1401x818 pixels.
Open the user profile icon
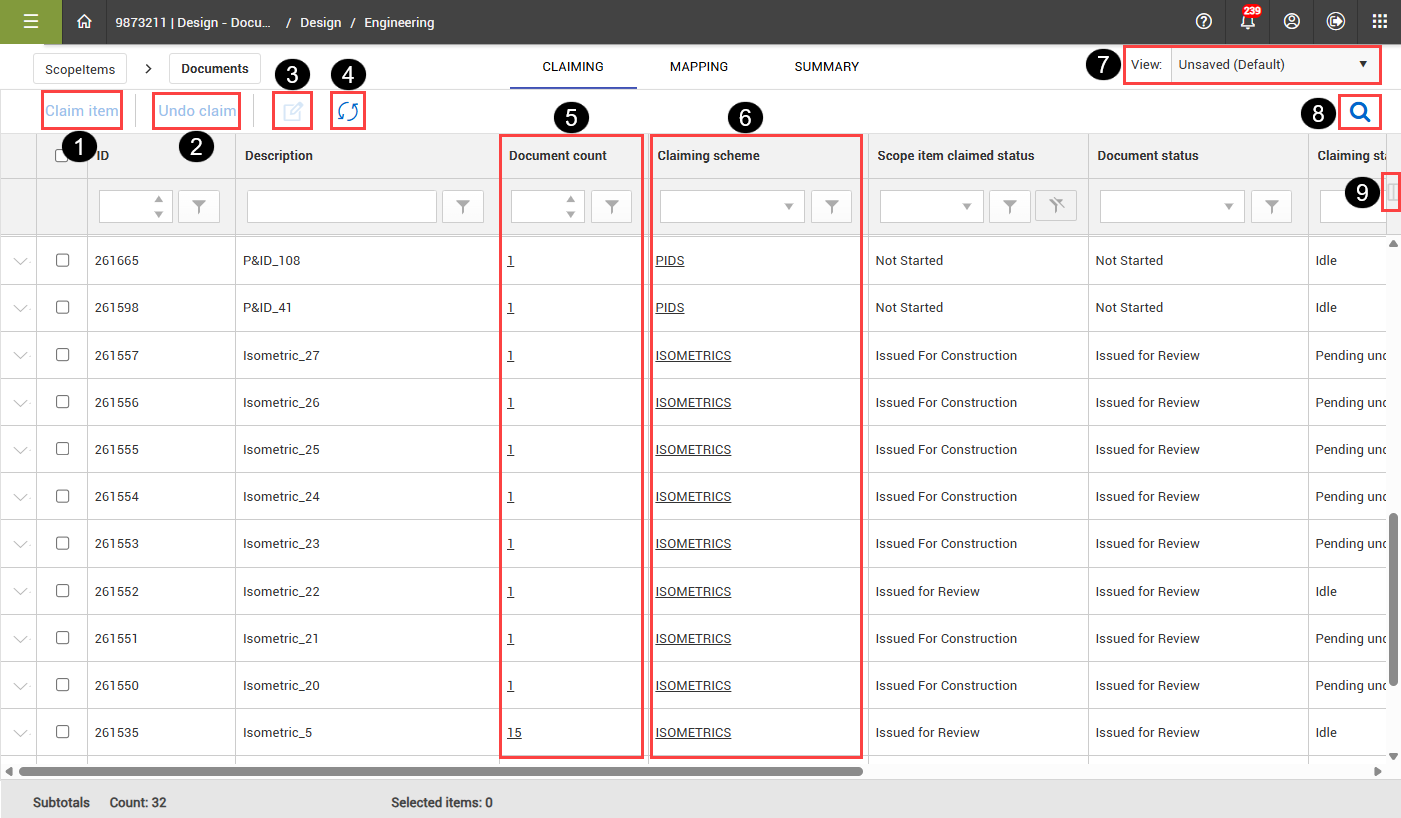pos(1291,21)
